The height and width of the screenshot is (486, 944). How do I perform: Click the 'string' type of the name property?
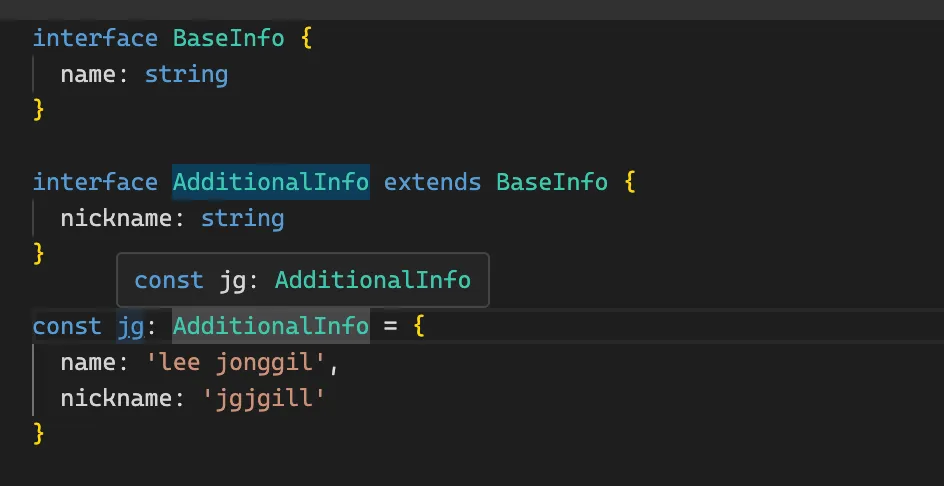click(x=186, y=75)
